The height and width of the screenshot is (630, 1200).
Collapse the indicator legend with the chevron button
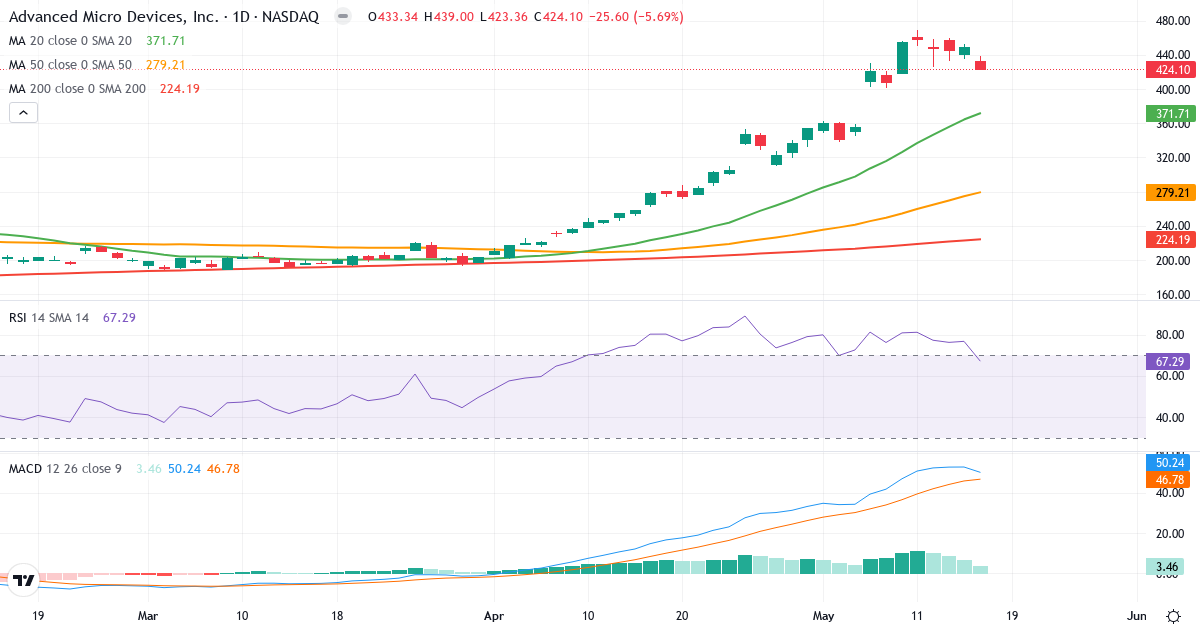click(23, 113)
